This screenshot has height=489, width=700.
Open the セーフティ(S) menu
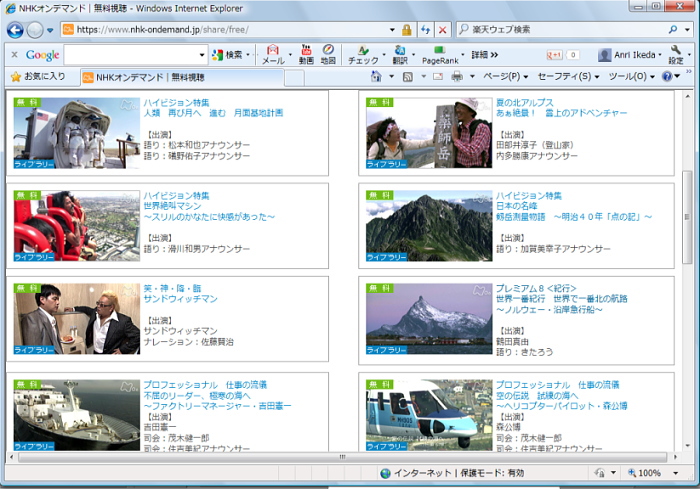pos(569,77)
